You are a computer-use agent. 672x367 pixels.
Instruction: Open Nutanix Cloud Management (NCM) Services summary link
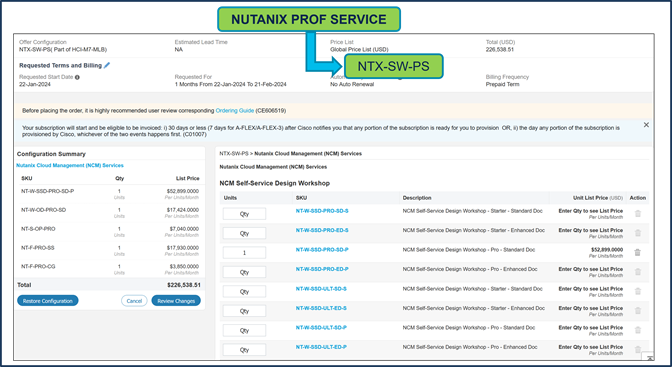[70, 165]
